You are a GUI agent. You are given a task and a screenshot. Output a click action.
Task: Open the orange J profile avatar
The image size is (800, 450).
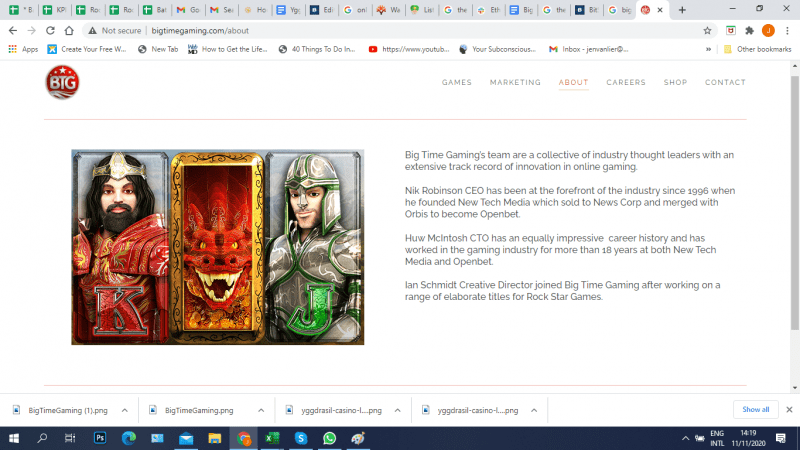(768, 31)
